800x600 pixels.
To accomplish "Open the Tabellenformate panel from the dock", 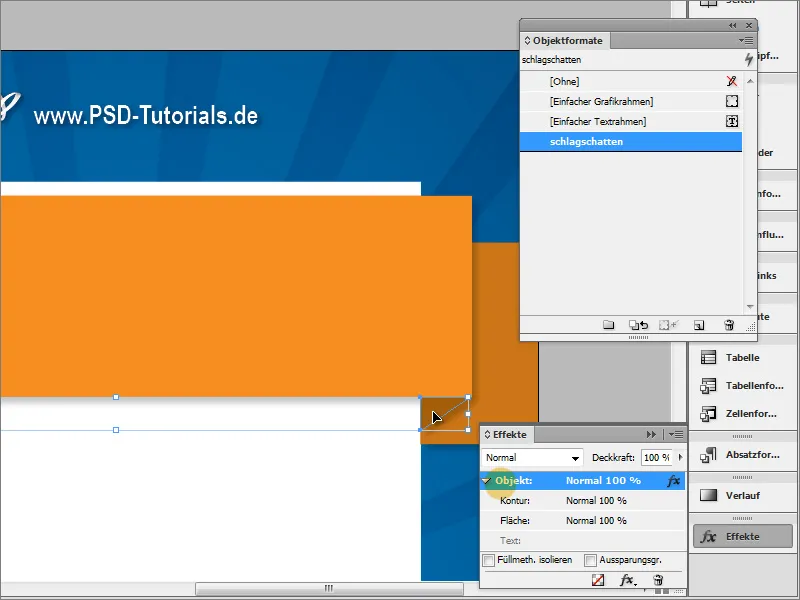I will [x=742, y=386].
